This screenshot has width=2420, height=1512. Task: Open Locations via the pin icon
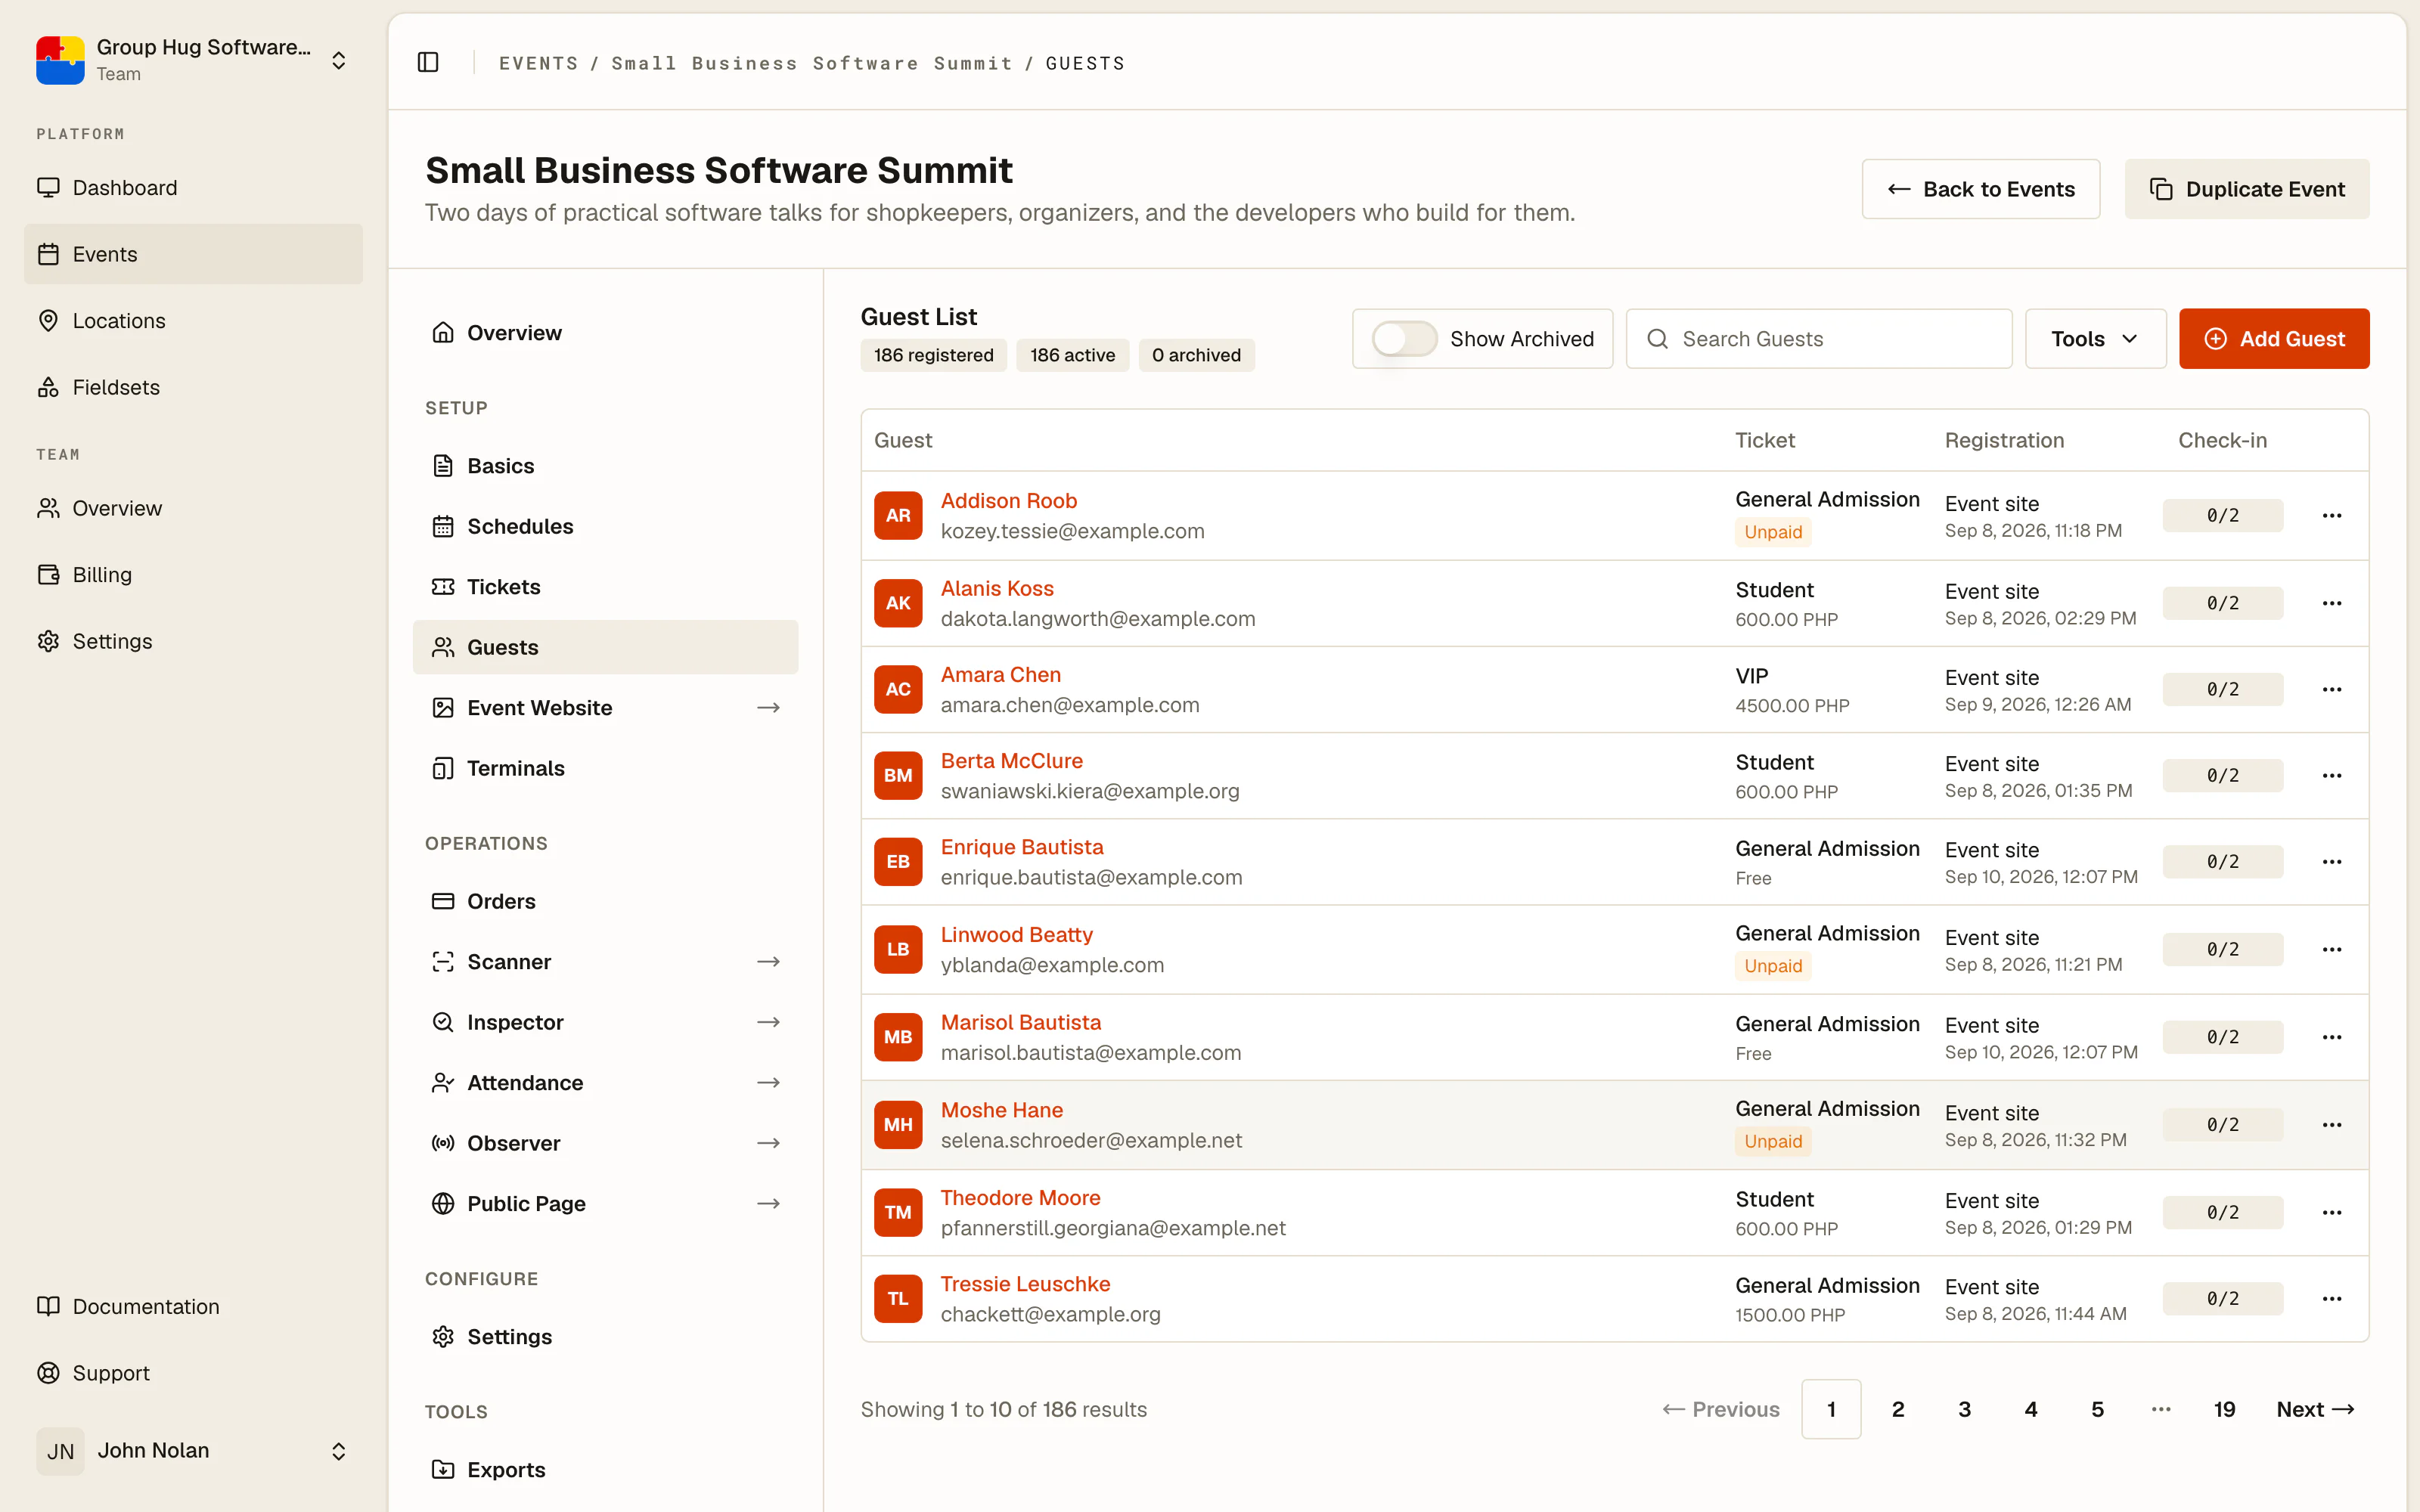(48, 320)
